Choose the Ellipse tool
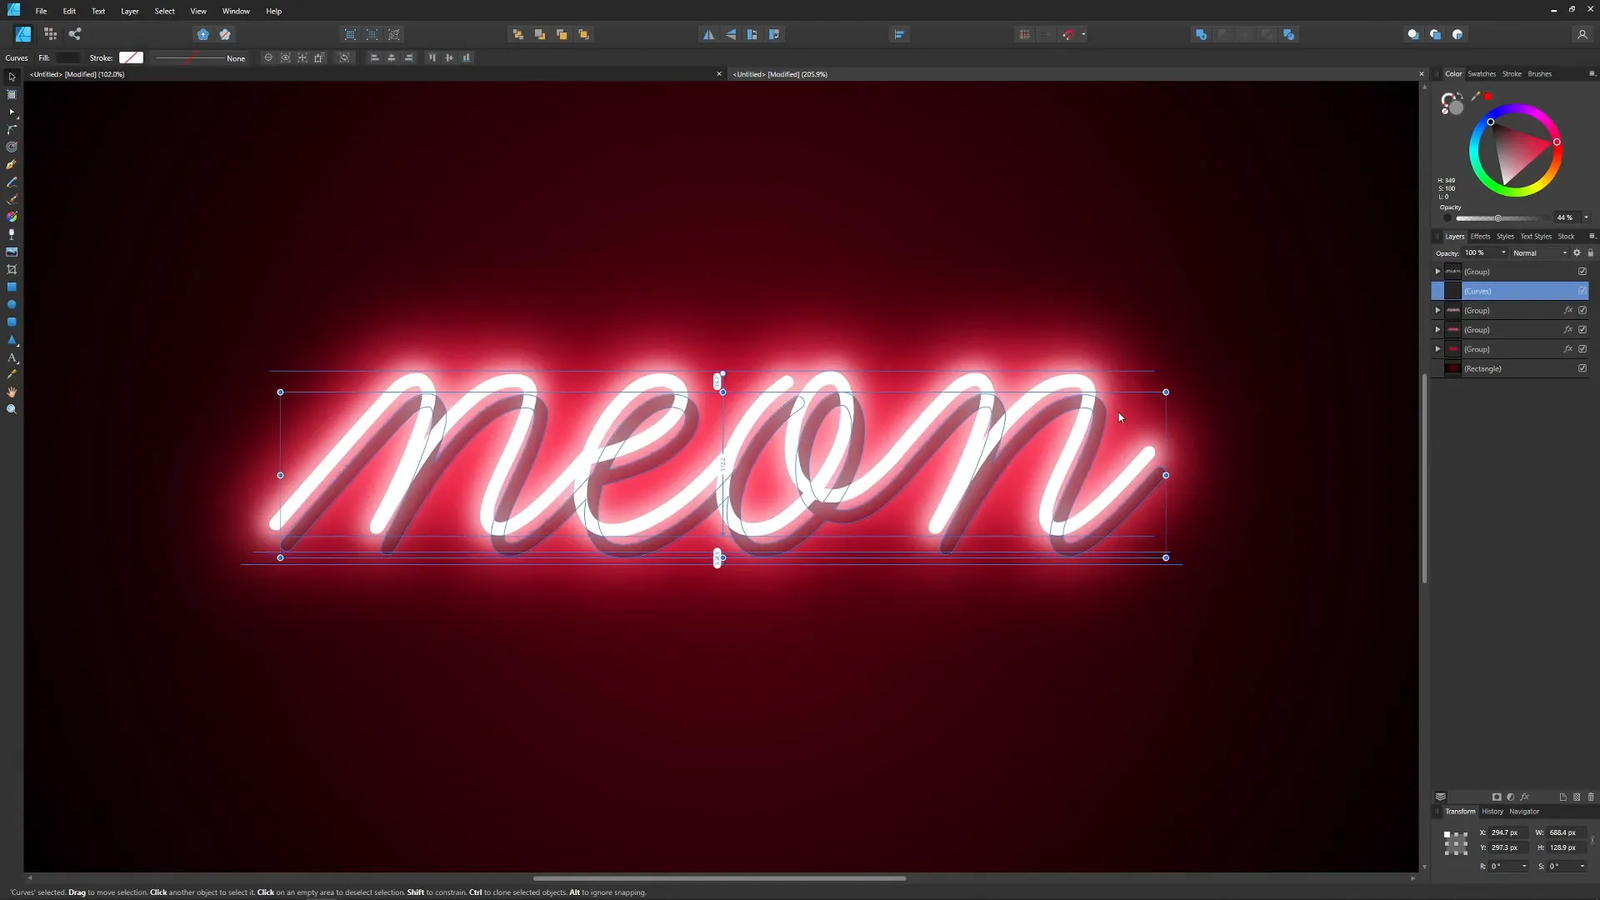This screenshot has width=1600, height=900. [x=12, y=303]
